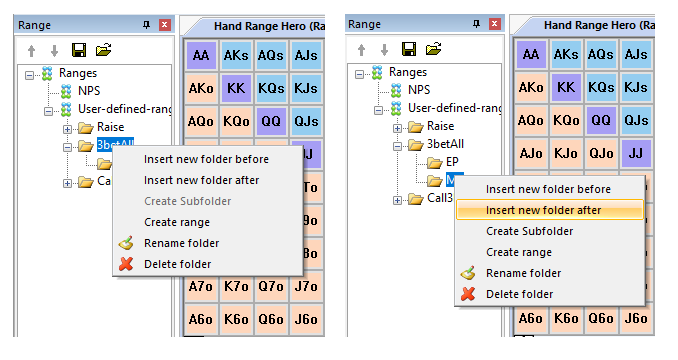Collapse the 3betAll folder in right tree
Image resolution: width=678 pixels, height=360 pixels.
tap(397, 146)
